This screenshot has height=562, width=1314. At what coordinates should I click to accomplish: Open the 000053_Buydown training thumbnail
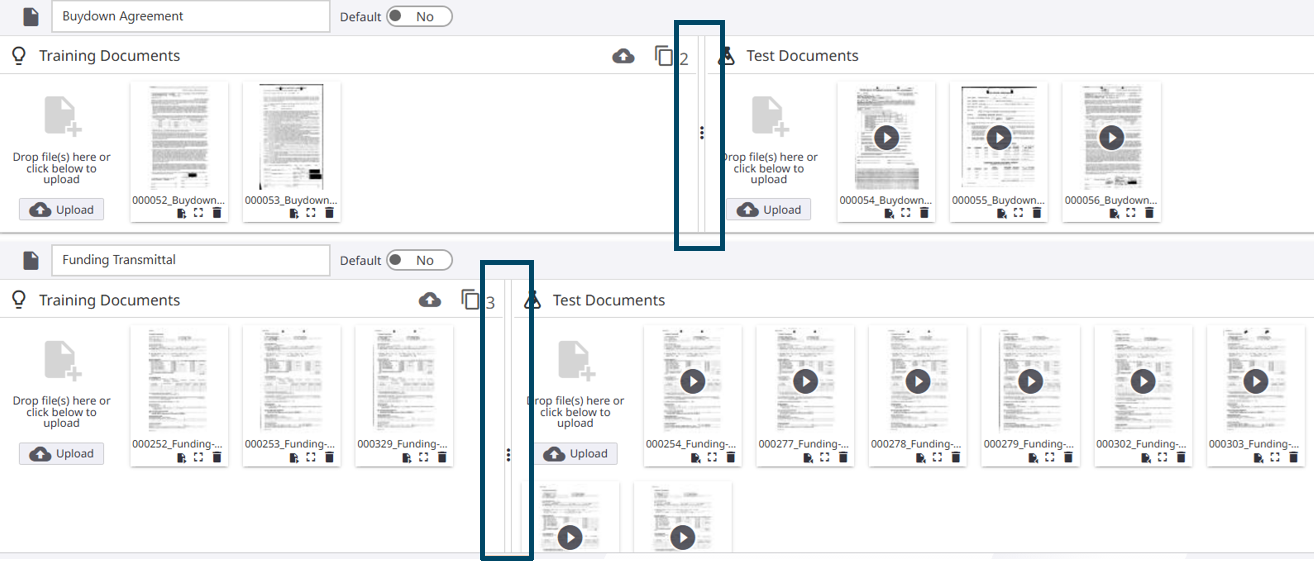click(292, 137)
